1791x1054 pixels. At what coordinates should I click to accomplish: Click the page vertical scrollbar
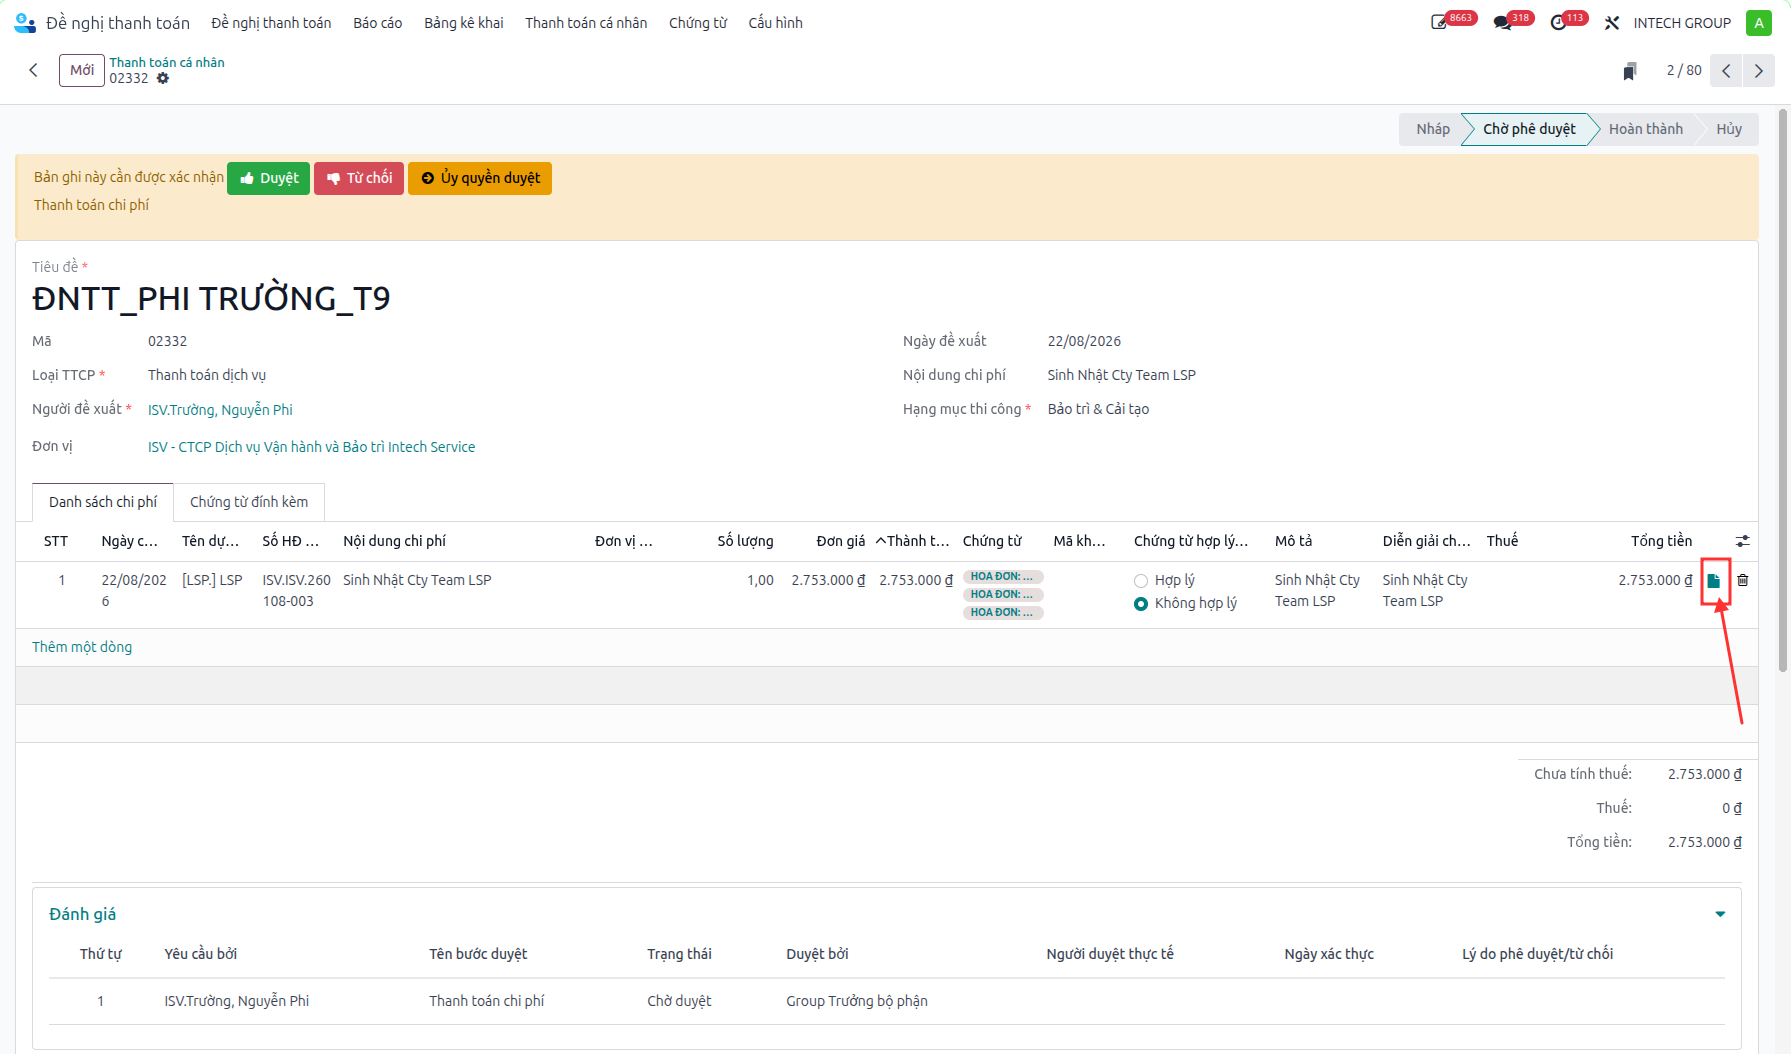tap(1783, 390)
